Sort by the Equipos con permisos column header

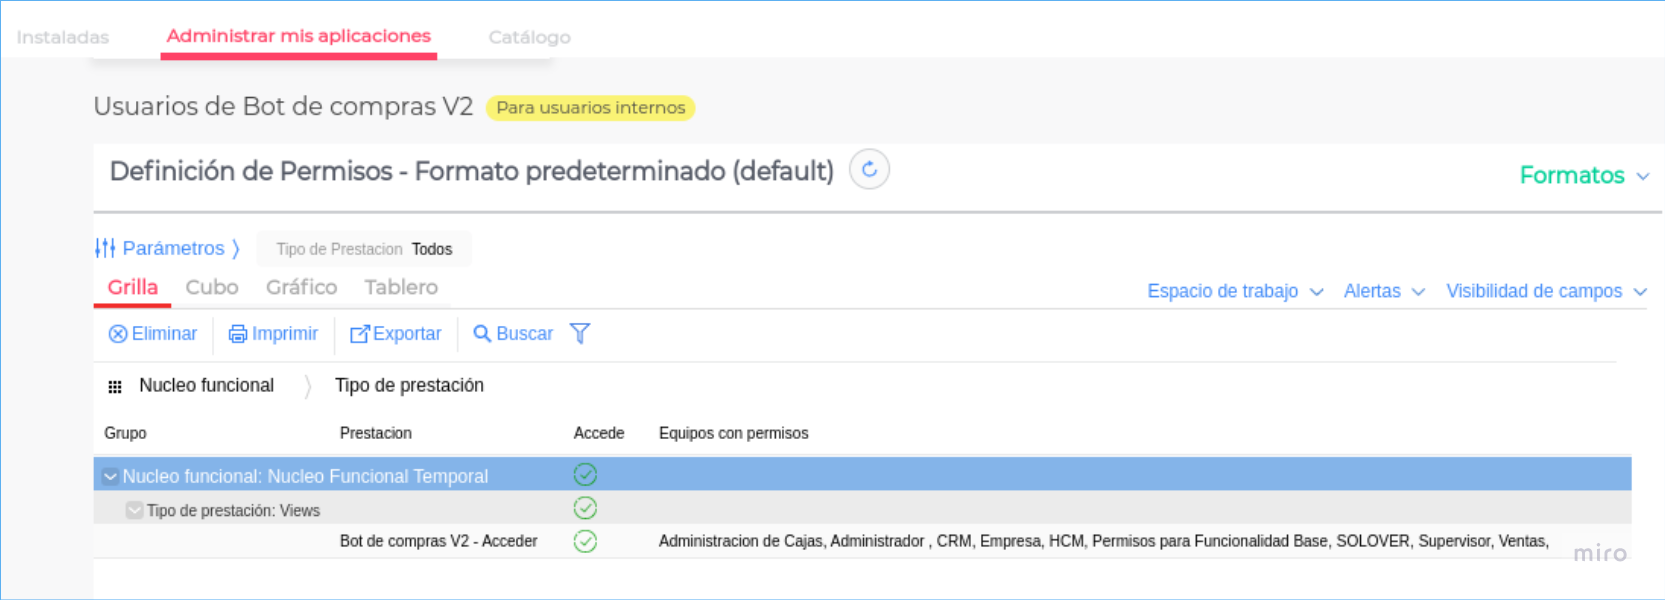(733, 433)
